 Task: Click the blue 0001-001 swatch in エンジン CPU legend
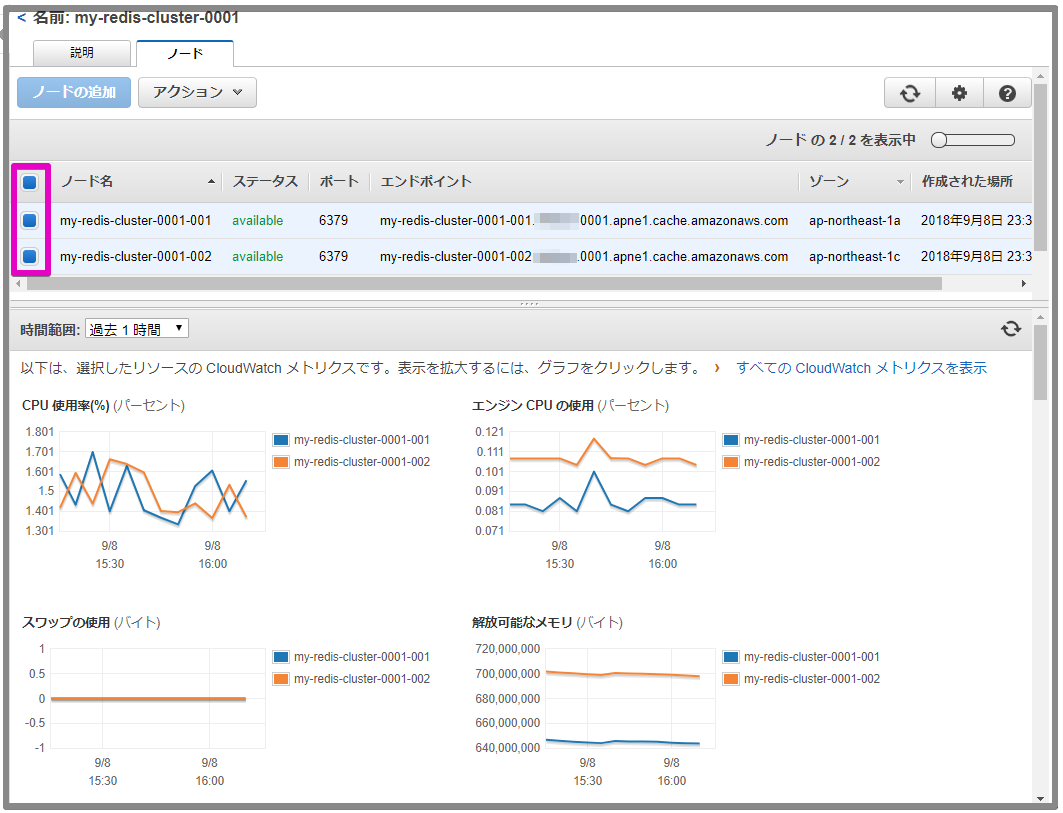tap(731, 440)
